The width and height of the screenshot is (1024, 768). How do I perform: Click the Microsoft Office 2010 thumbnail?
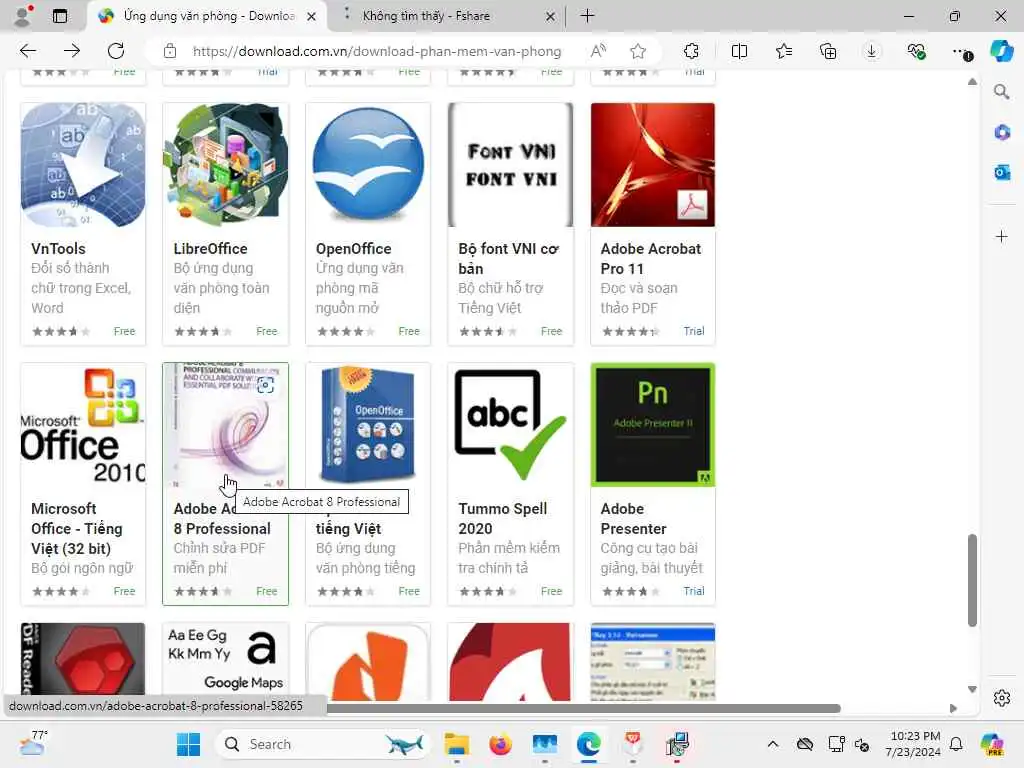tap(83, 424)
